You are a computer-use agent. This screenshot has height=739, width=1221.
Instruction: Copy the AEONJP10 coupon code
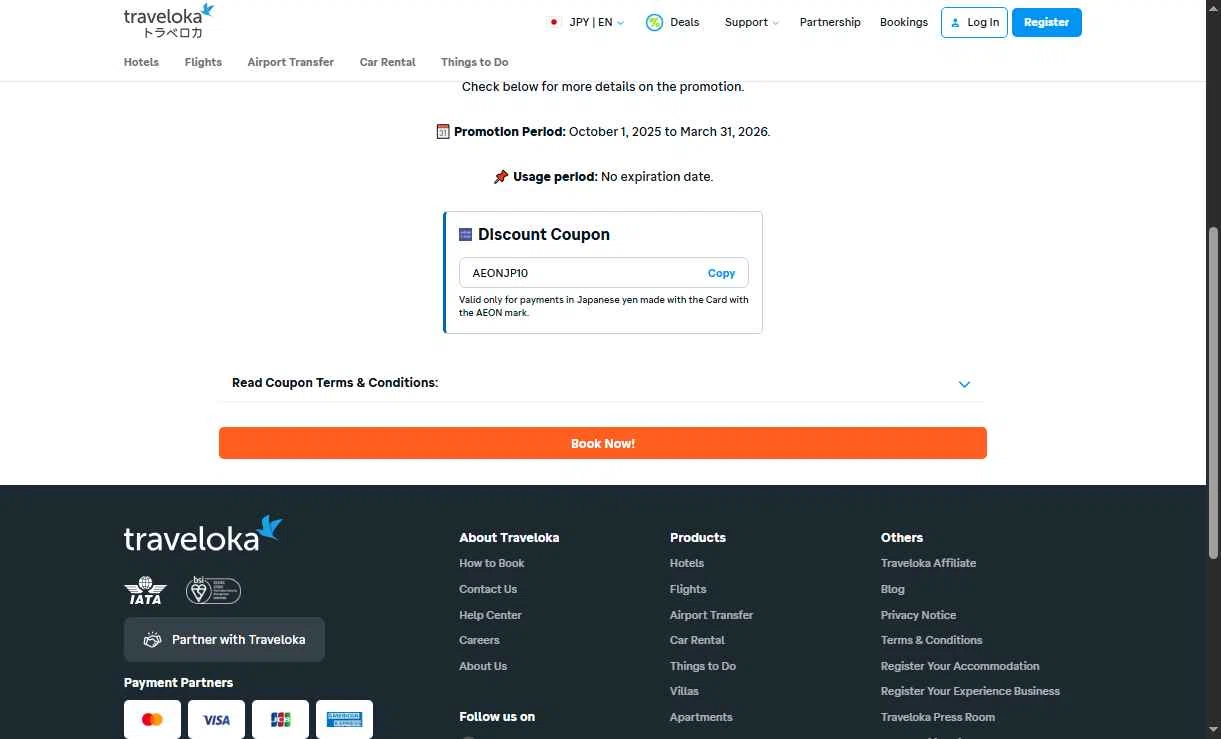pyautogui.click(x=721, y=273)
